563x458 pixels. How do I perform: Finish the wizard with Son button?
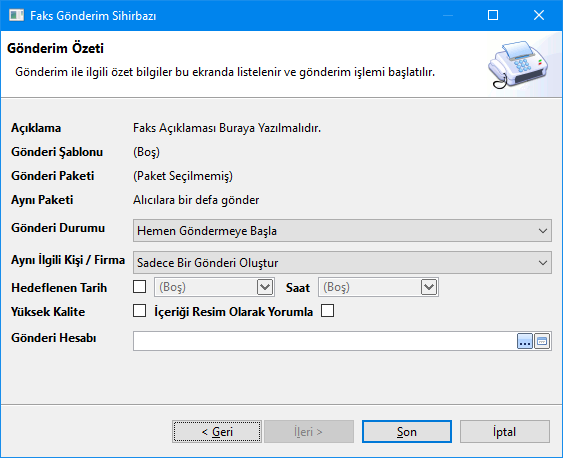tap(407, 431)
